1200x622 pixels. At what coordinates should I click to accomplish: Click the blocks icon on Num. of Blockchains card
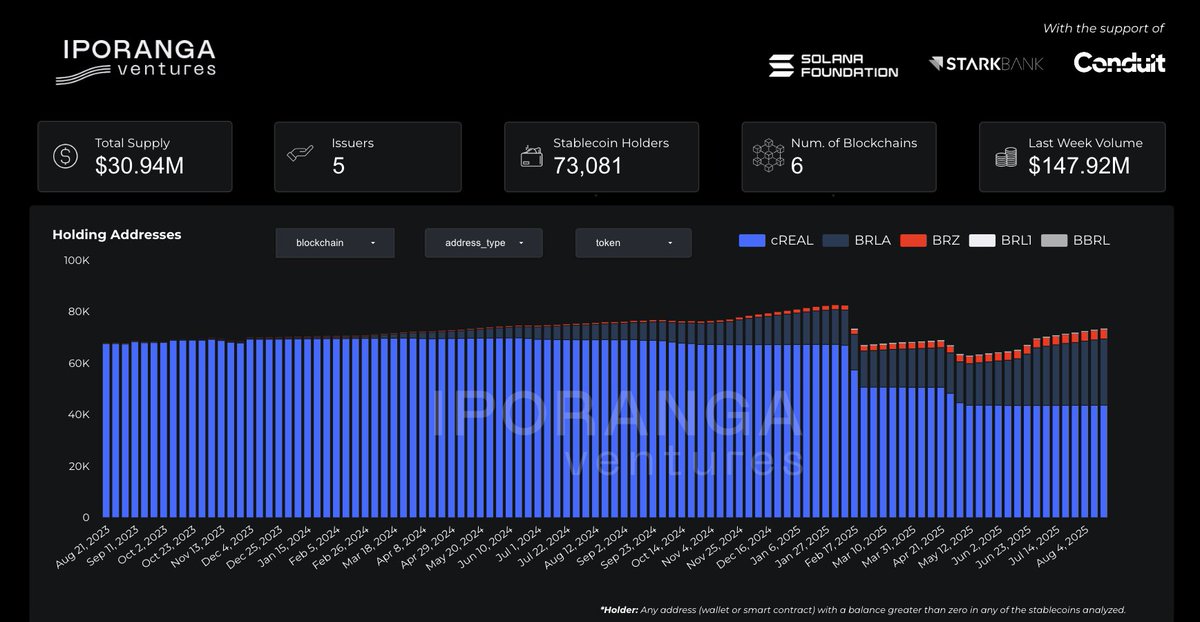(766, 156)
